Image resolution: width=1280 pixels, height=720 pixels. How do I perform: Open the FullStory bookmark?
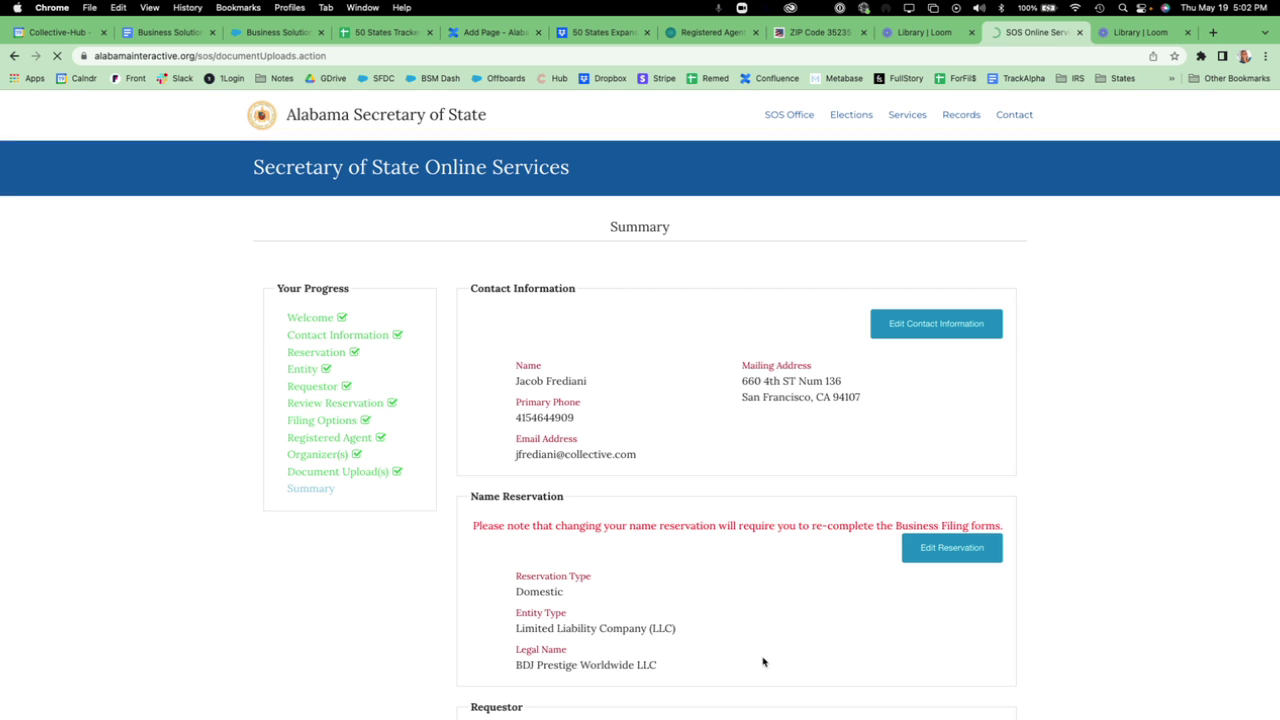coord(899,78)
